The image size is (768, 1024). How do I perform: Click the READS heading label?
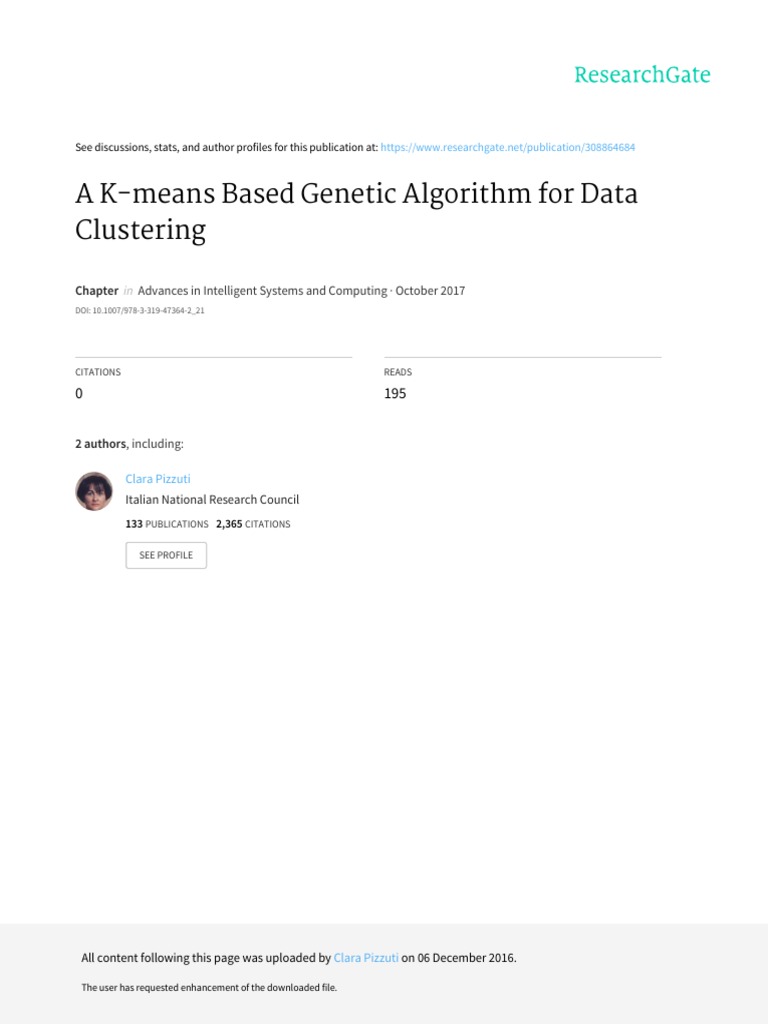click(x=398, y=372)
